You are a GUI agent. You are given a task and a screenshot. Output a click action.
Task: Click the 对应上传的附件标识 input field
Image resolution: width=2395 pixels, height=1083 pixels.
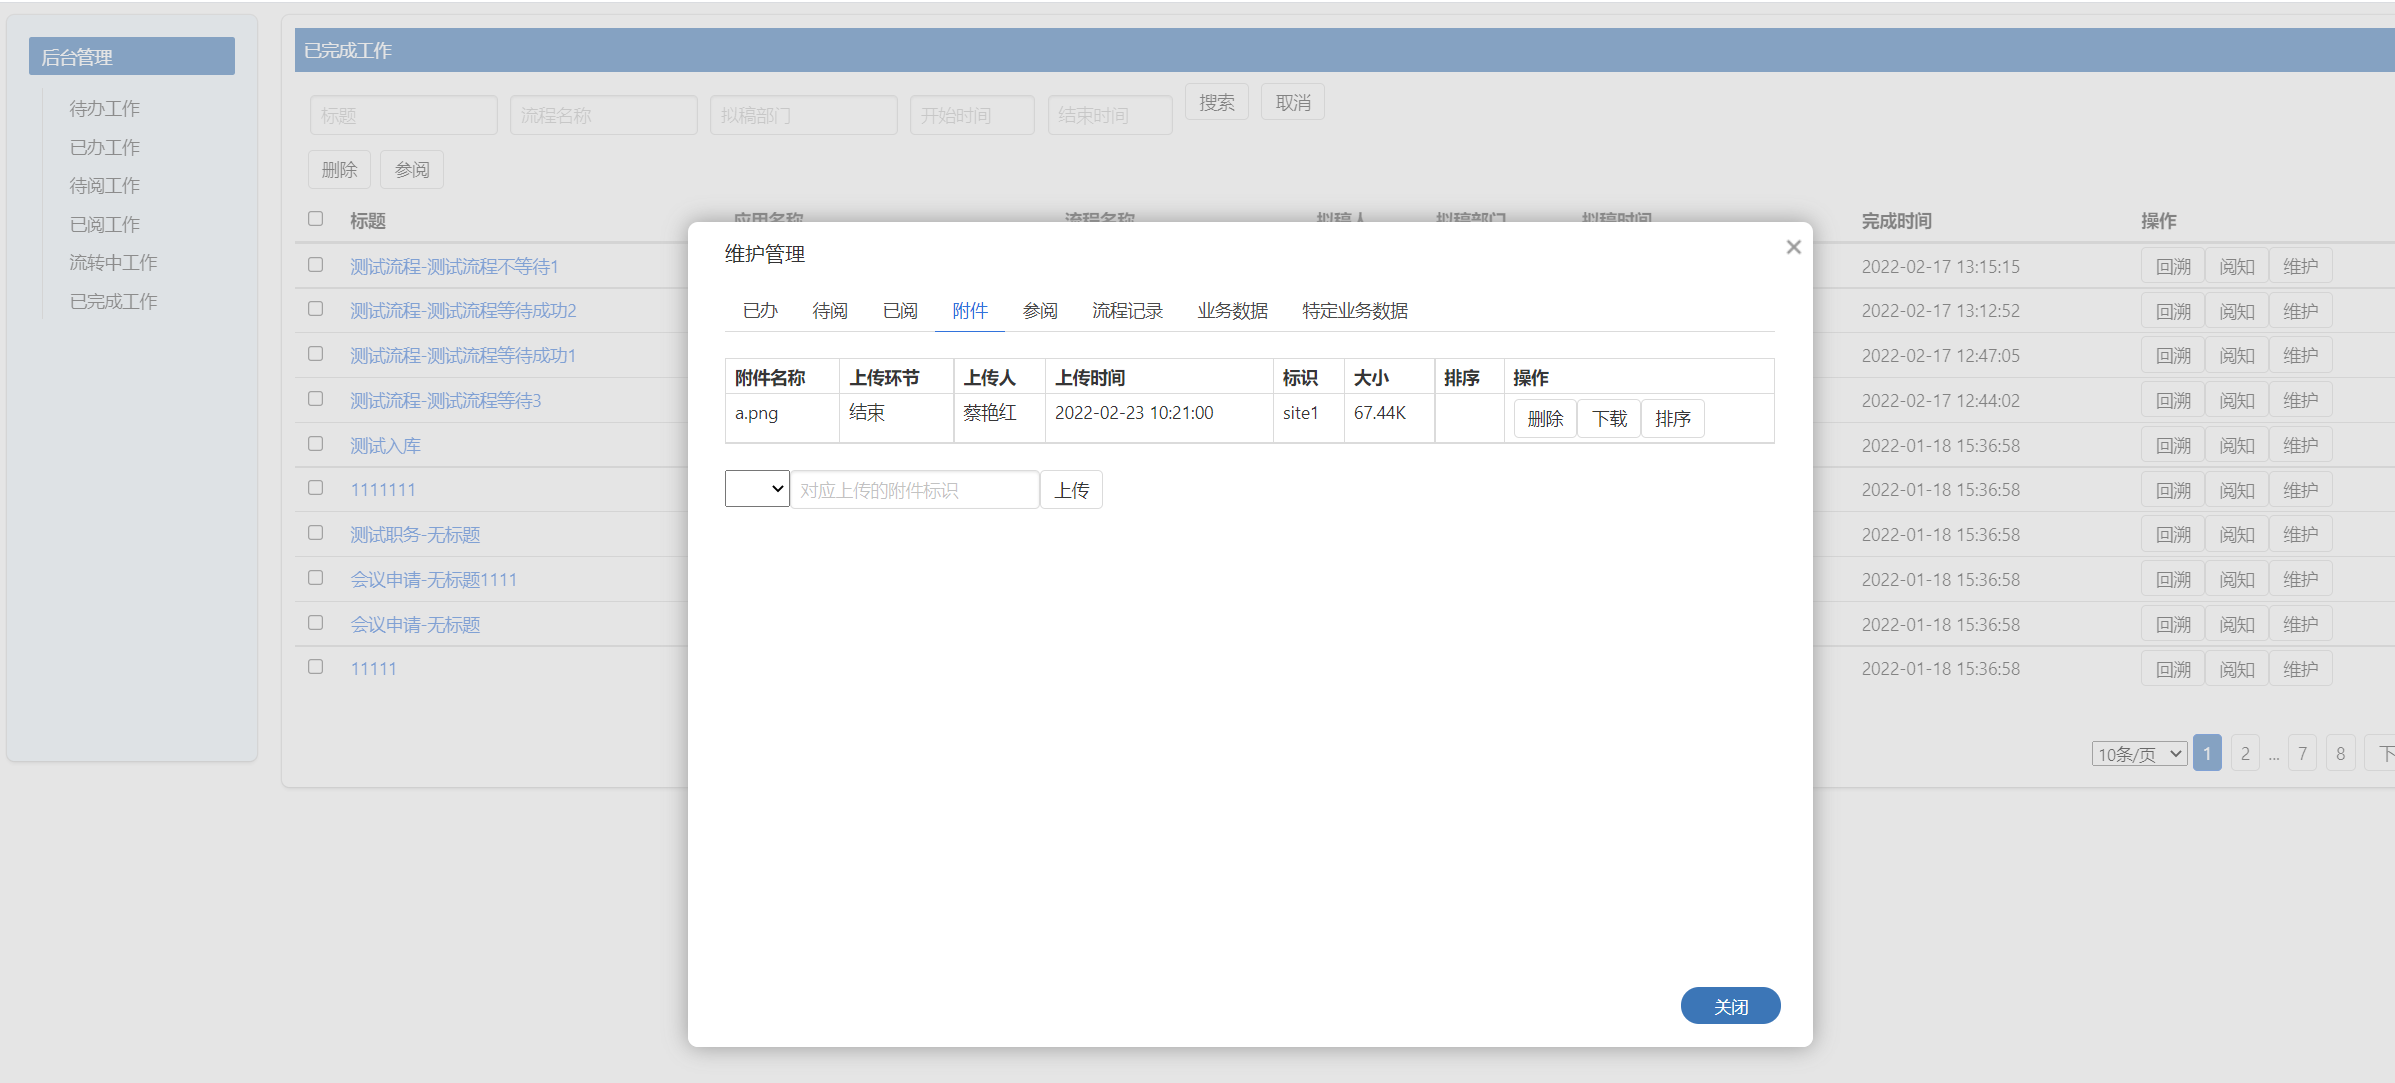[x=914, y=490]
